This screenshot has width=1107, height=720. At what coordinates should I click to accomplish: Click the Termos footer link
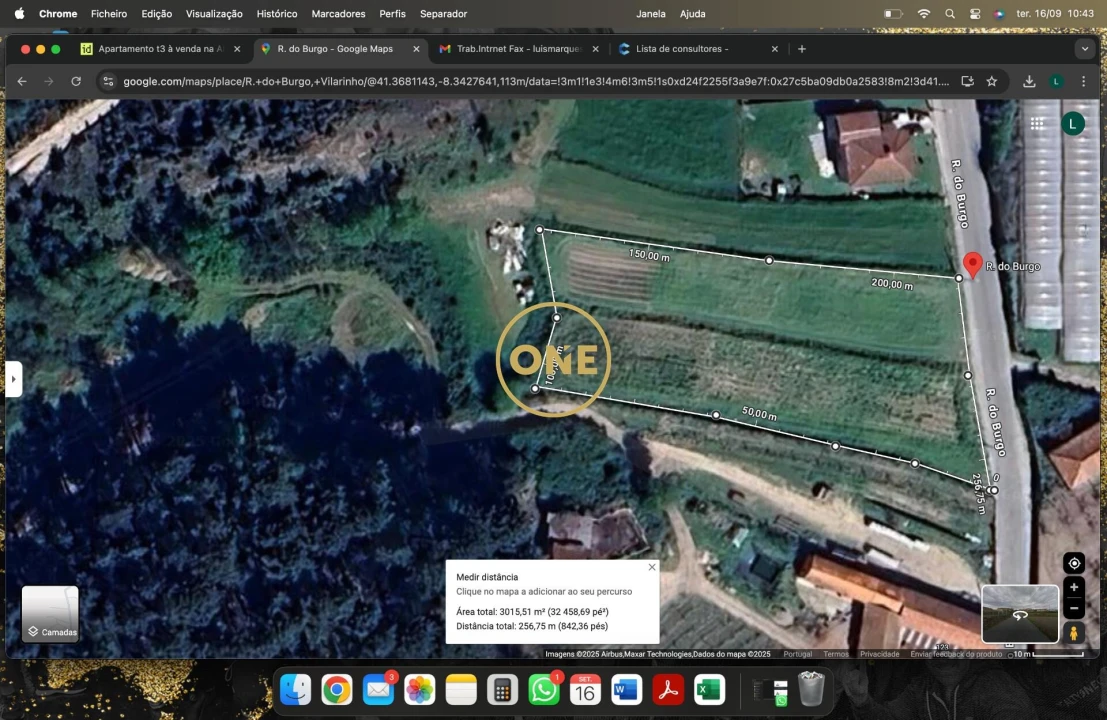[x=835, y=653]
